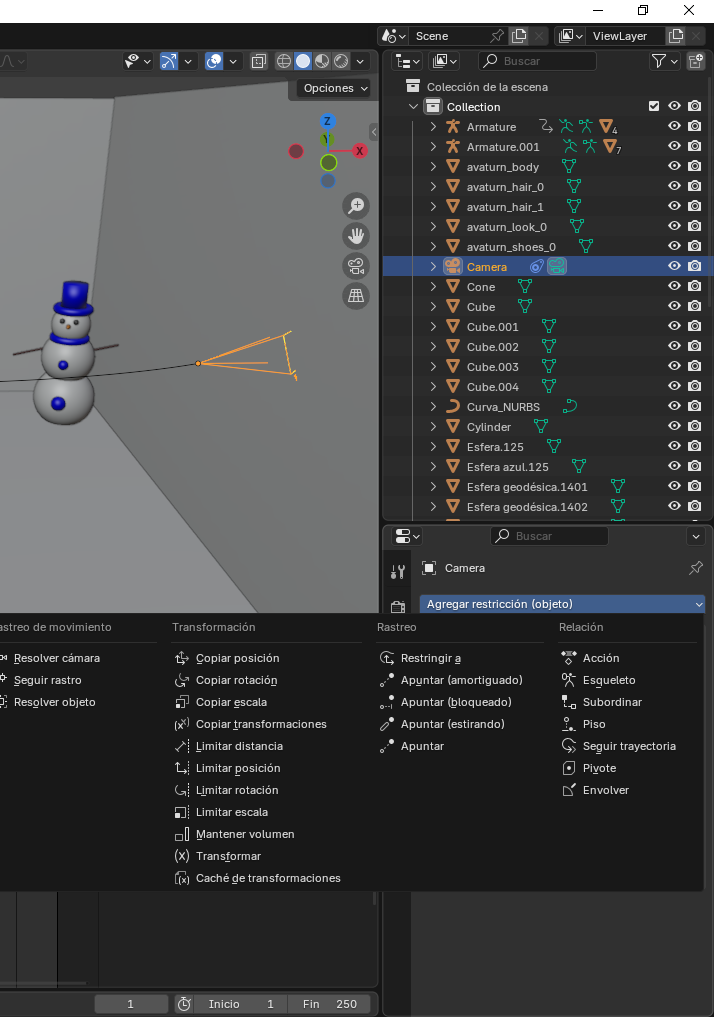Hide Armature in viewport with eye icon
This screenshot has width=714, height=1017.
674,126
